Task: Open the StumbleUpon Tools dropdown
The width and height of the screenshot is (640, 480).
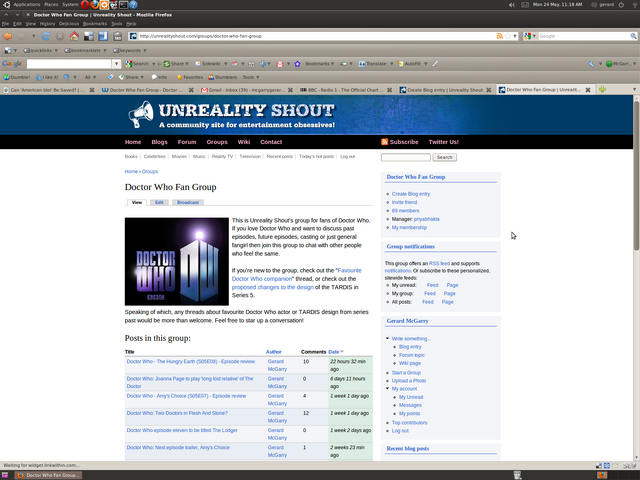Action: pos(251,77)
